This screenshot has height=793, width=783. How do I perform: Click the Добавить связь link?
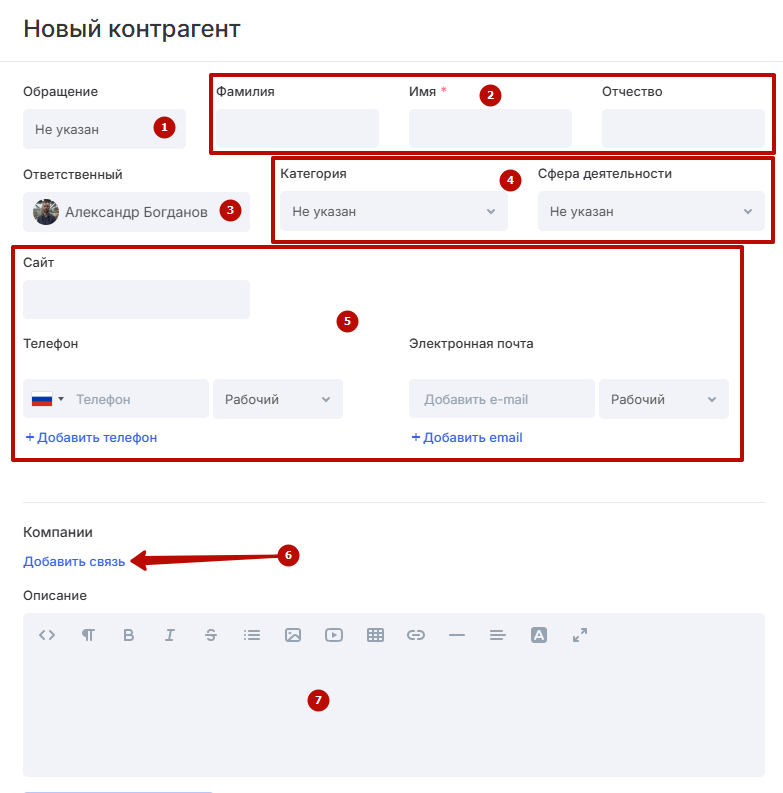74,562
